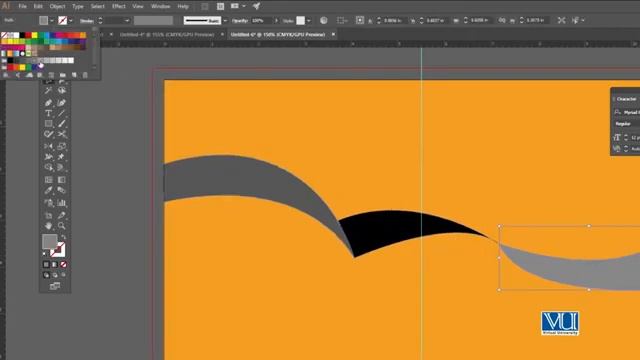
Task: Open the Effect menu
Action: (119, 7)
